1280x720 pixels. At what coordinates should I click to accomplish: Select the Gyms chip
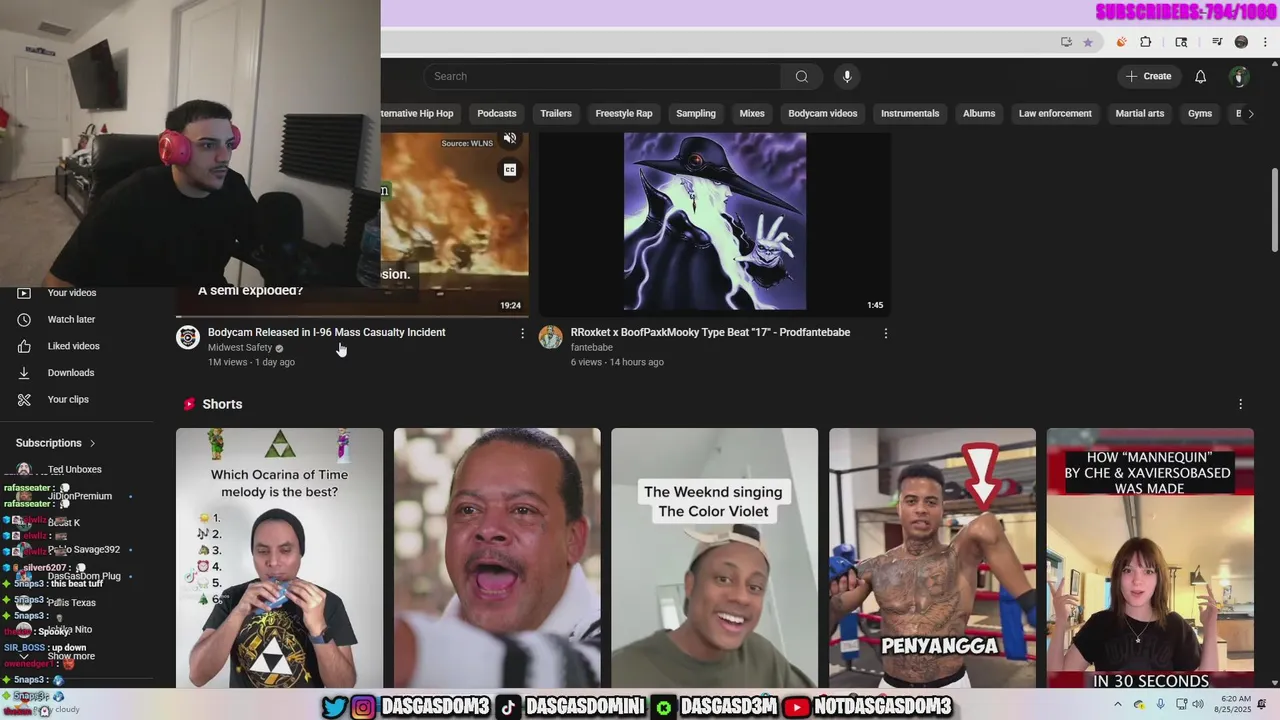coord(1200,113)
